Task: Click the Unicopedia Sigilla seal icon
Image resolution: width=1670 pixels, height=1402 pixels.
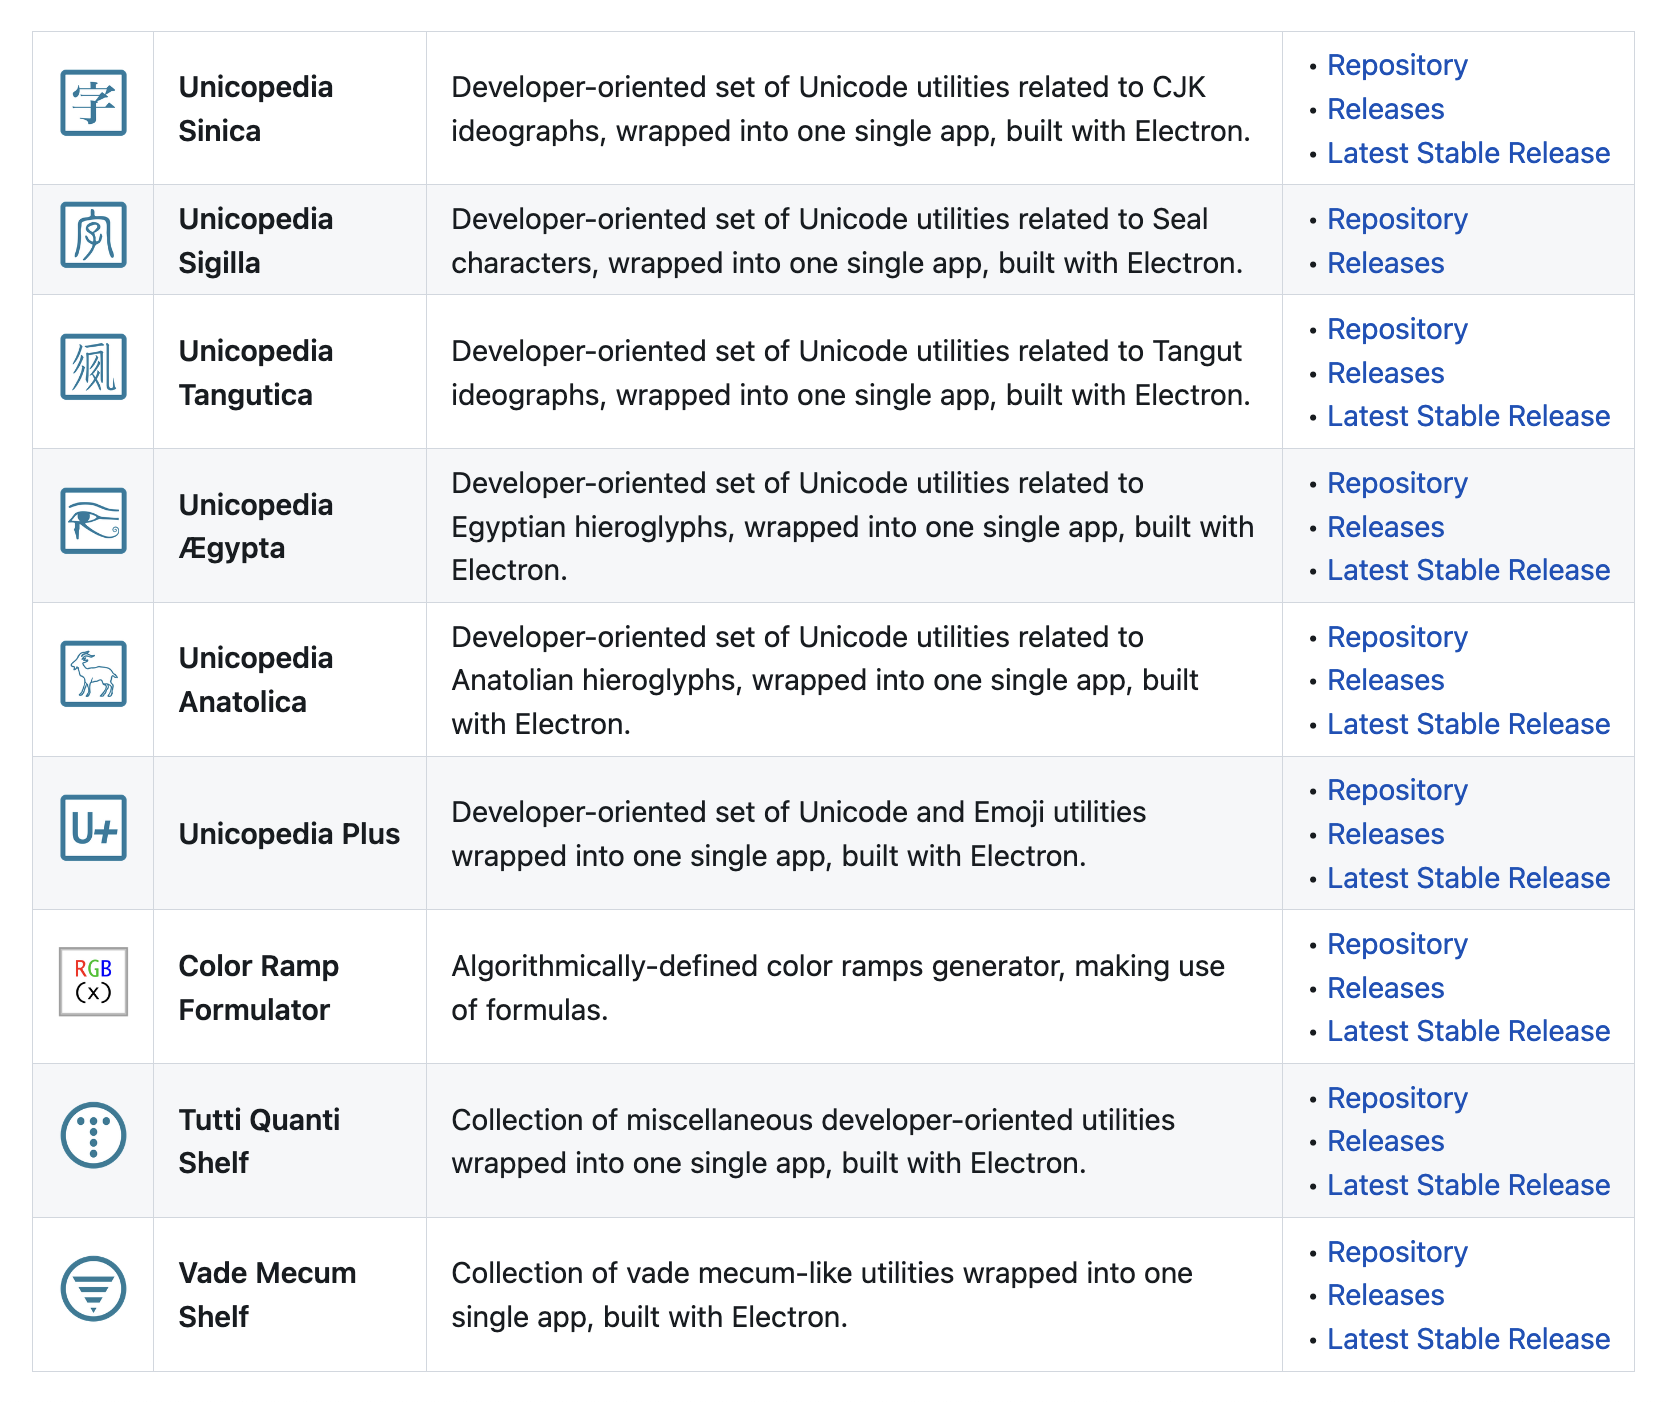Action: point(93,235)
